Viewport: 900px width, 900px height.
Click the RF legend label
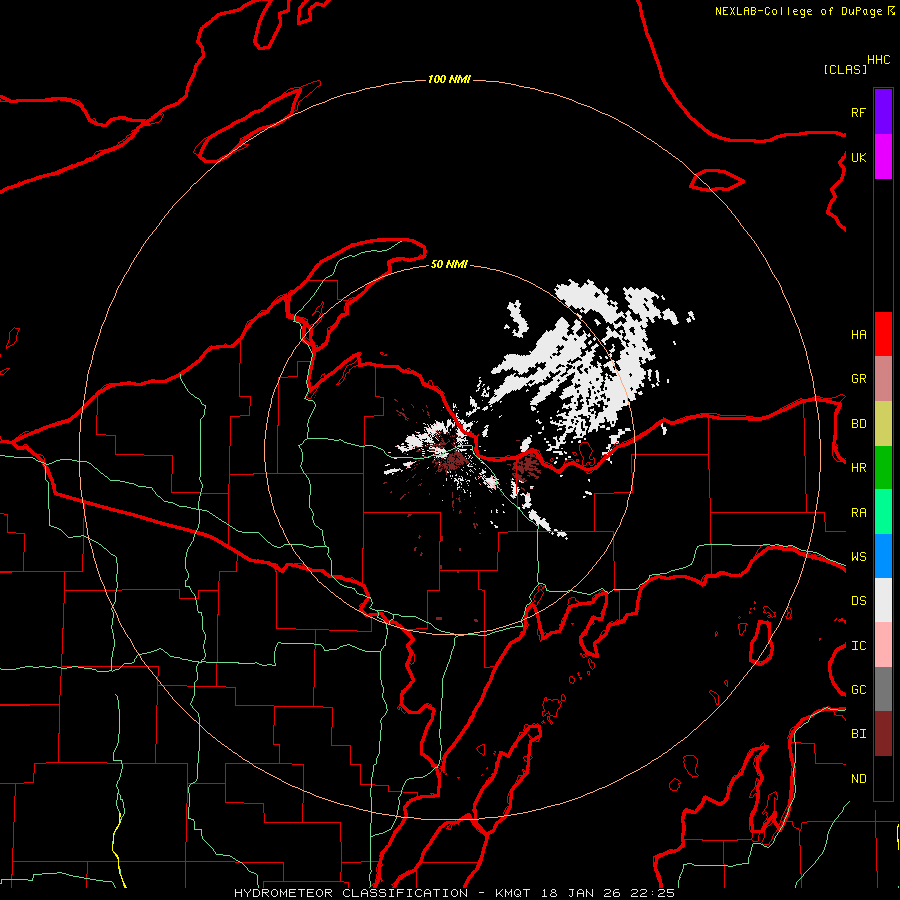pyautogui.click(x=858, y=112)
